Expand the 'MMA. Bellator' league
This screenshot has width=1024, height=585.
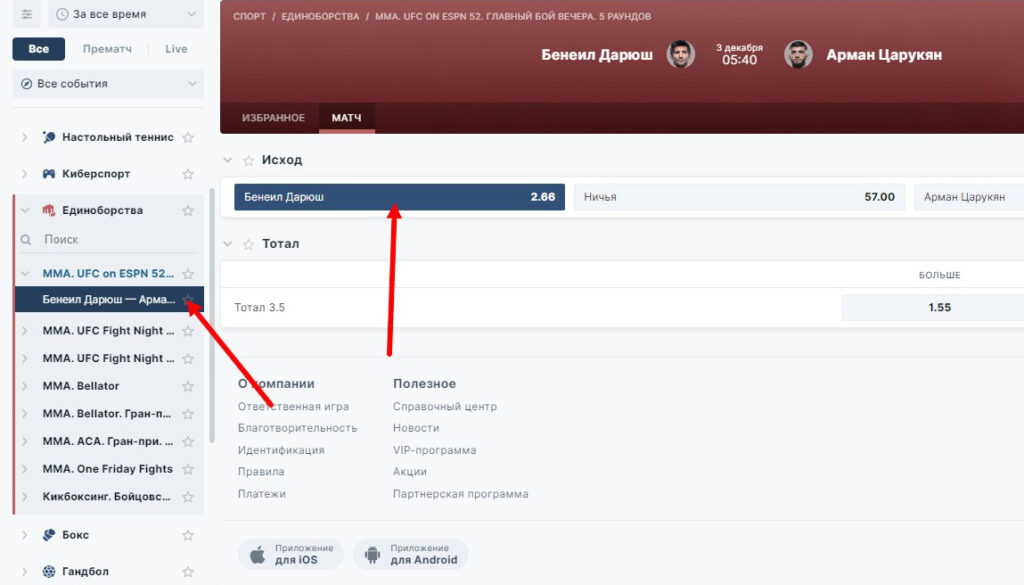click(24, 386)
